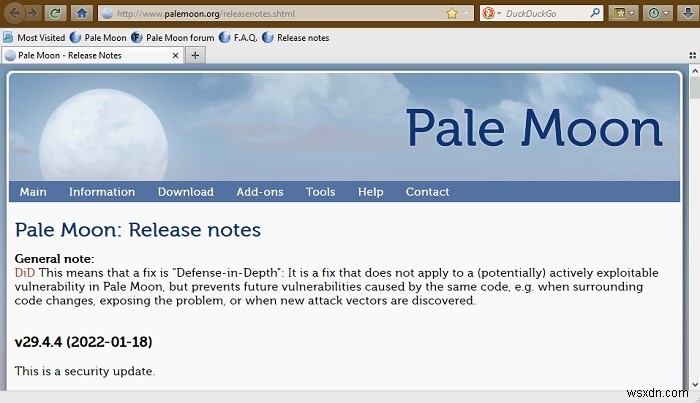Open F.A.Q. bookmark

point(238,38)
